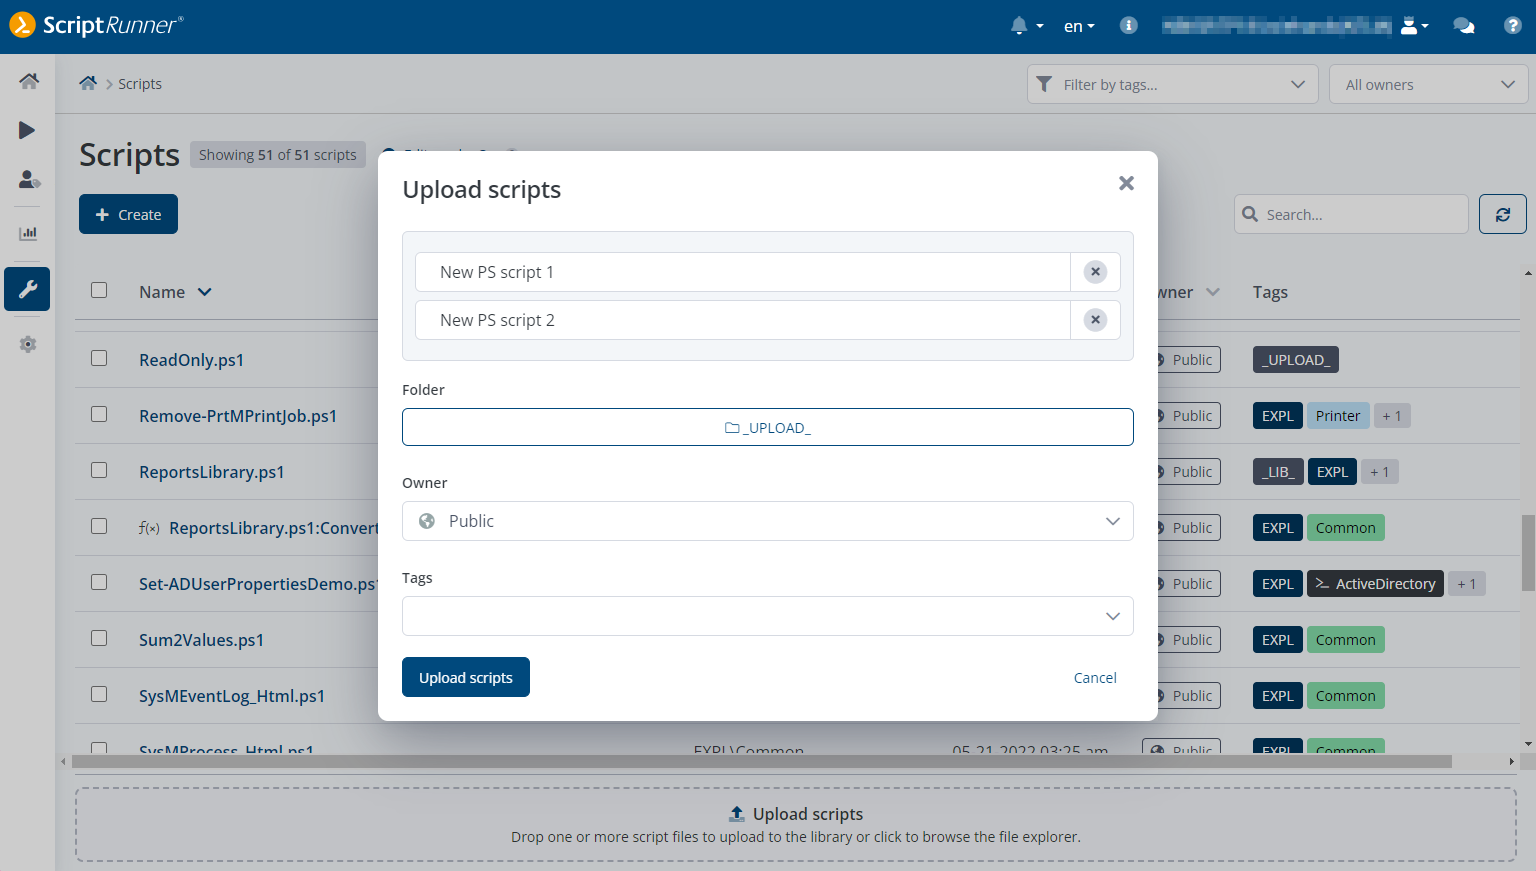Open the Delegation users sidebar icon
1536x871 pixels.
[x=28, y=180]
